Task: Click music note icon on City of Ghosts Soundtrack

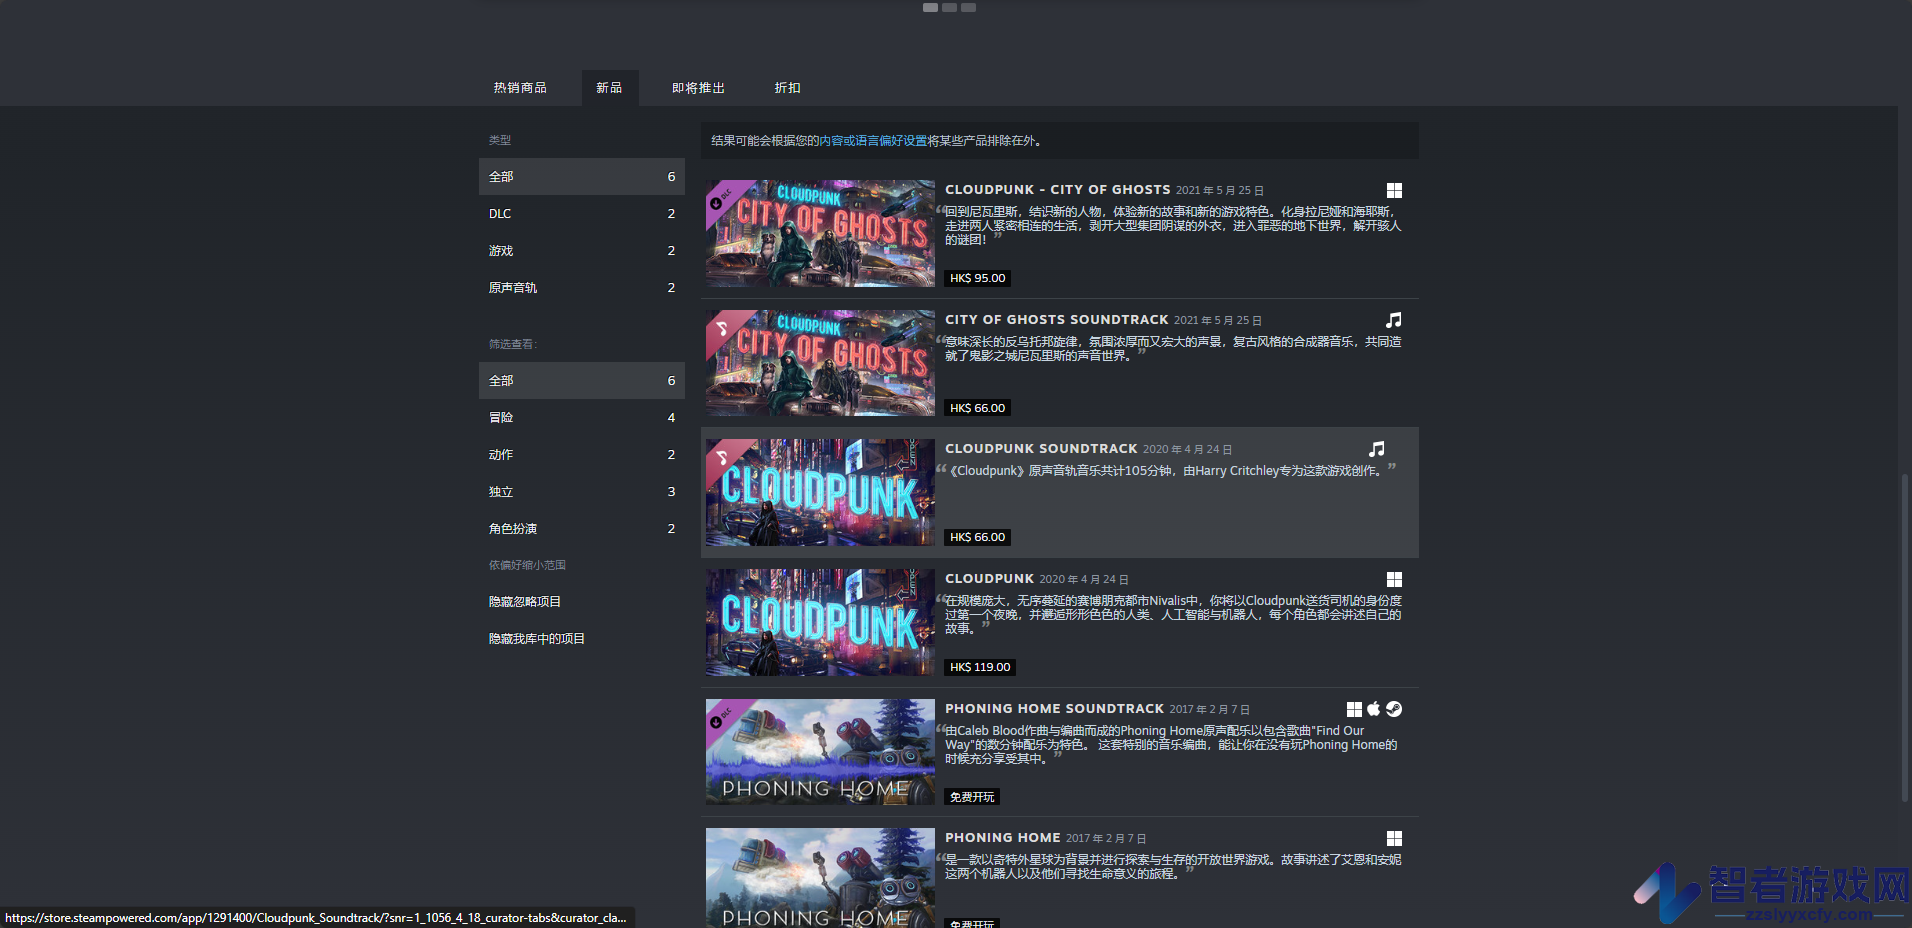Action: pos(1394,320)
